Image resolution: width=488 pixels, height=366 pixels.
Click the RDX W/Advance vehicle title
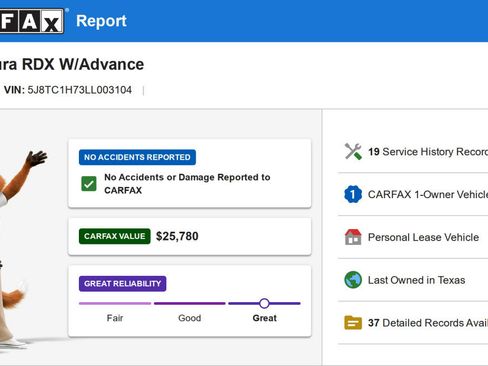(x=72, y=64)
